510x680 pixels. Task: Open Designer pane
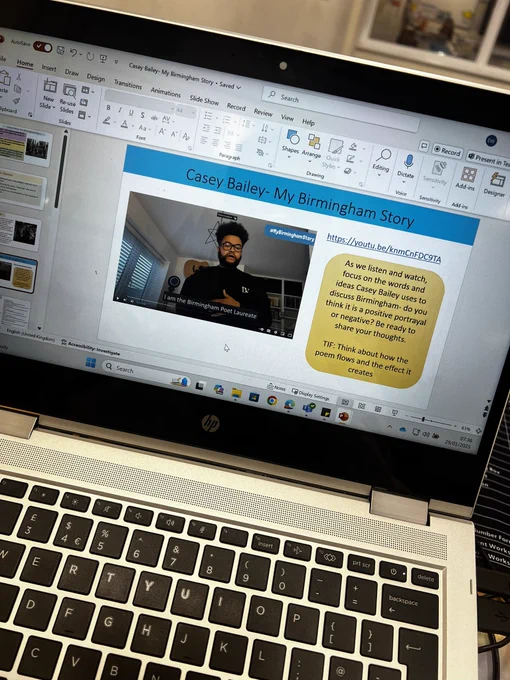click(x=496, y=184)
